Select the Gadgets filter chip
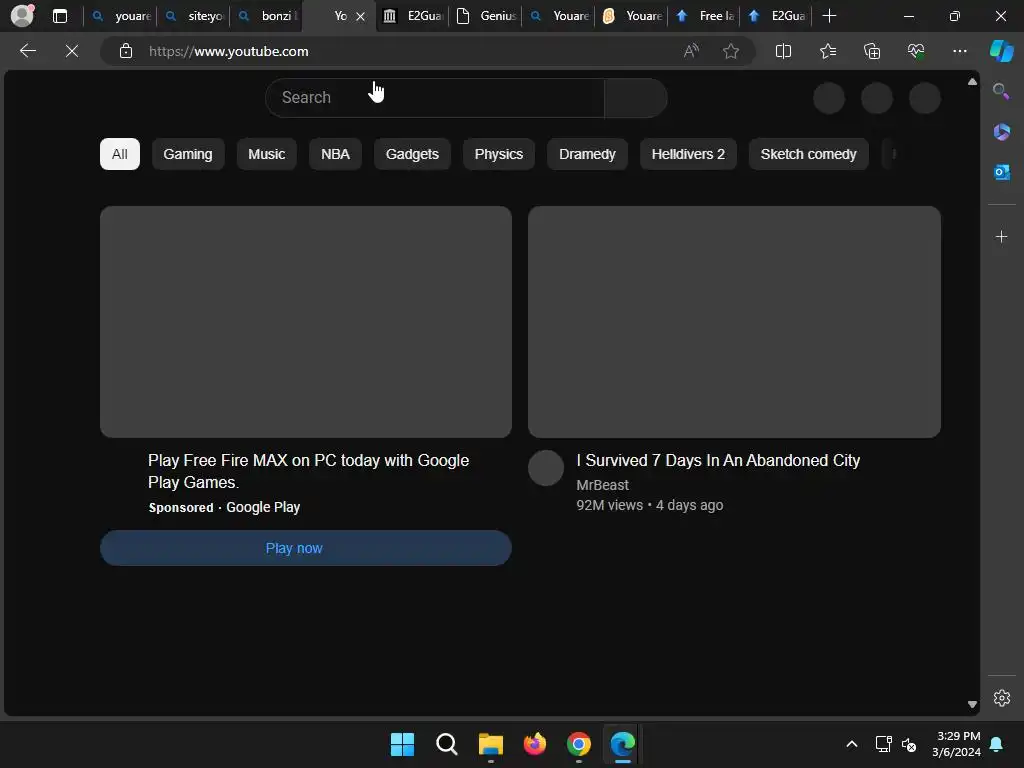1024x768 pixels. click(x=412, y=154)
